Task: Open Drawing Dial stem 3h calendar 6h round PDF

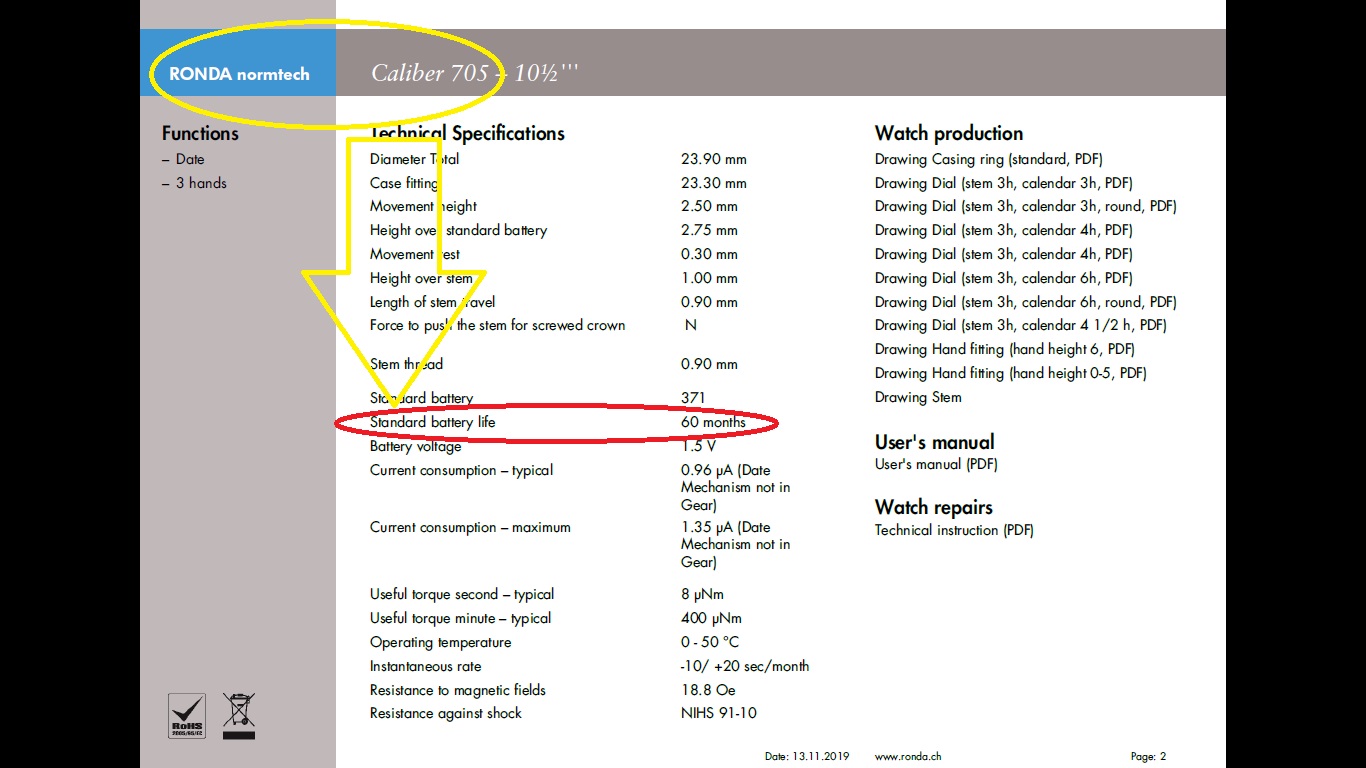Action: 1025,302
